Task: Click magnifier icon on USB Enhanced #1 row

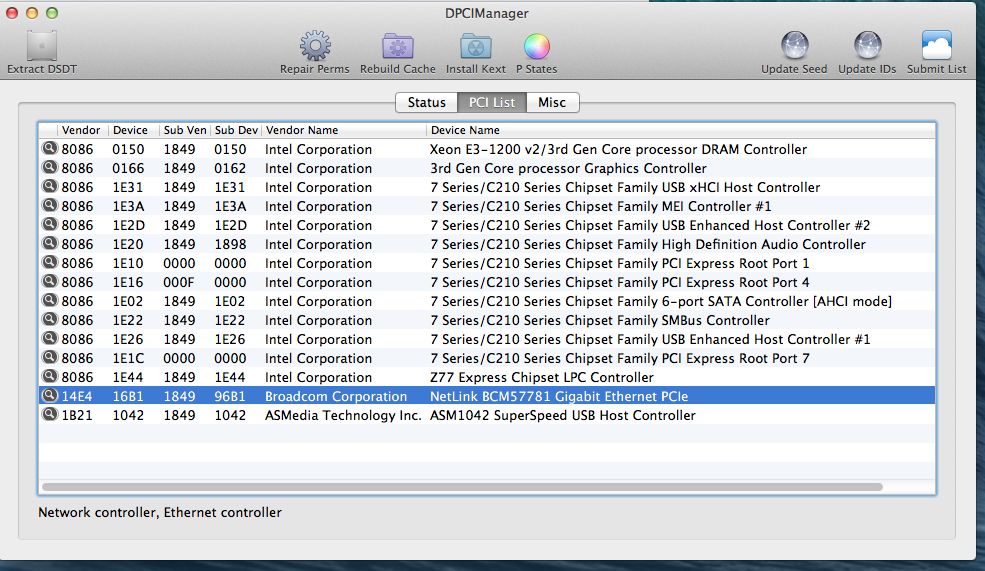Action: point(49,338)
